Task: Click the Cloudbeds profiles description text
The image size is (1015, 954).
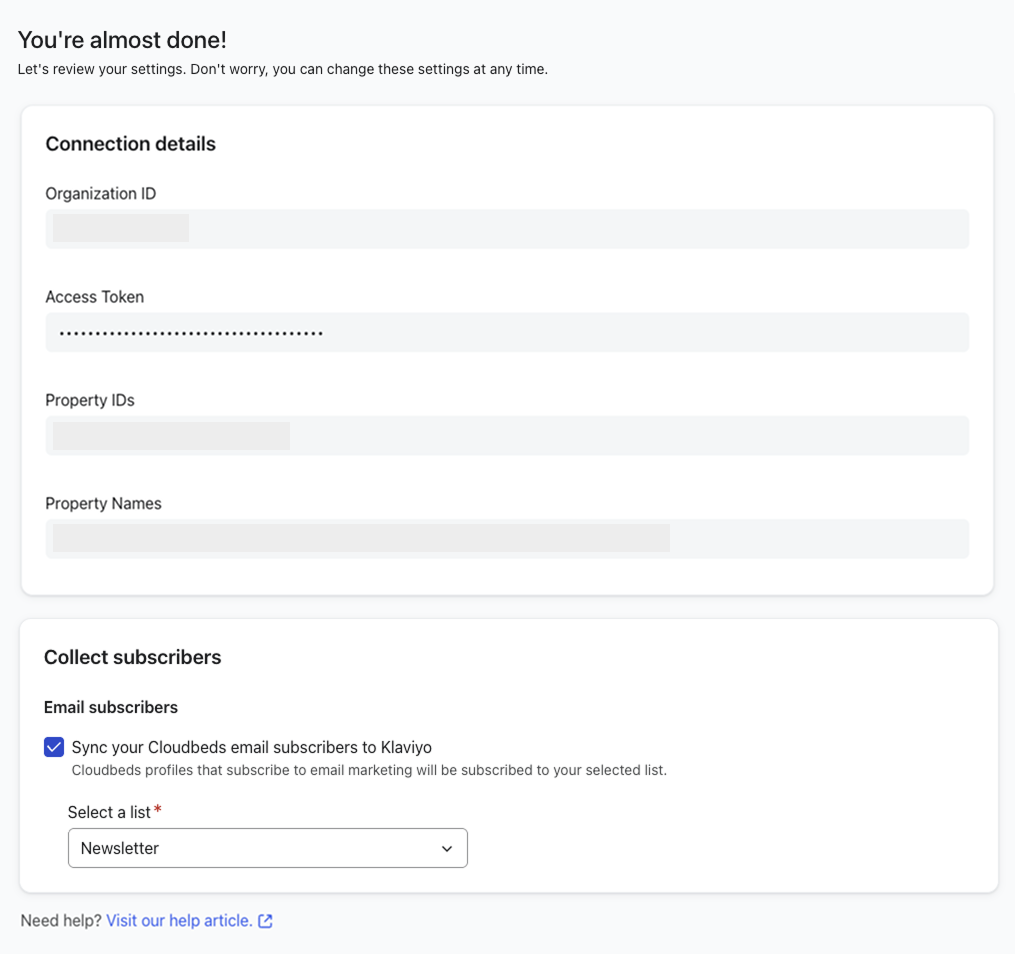Action: point(368,771)
